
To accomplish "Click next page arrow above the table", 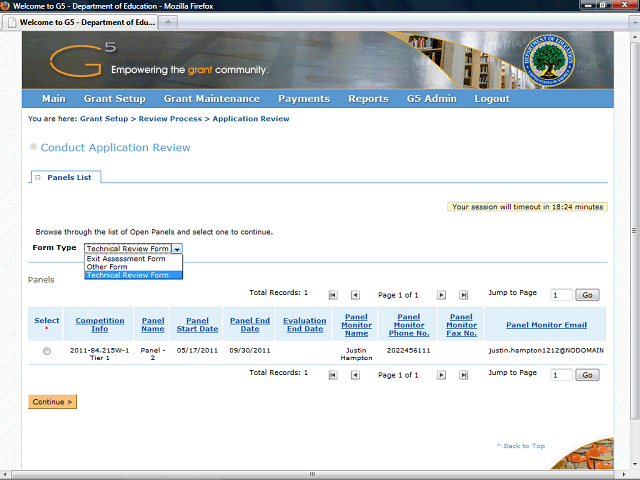I will pyautogui.click(x=439, y=295).
